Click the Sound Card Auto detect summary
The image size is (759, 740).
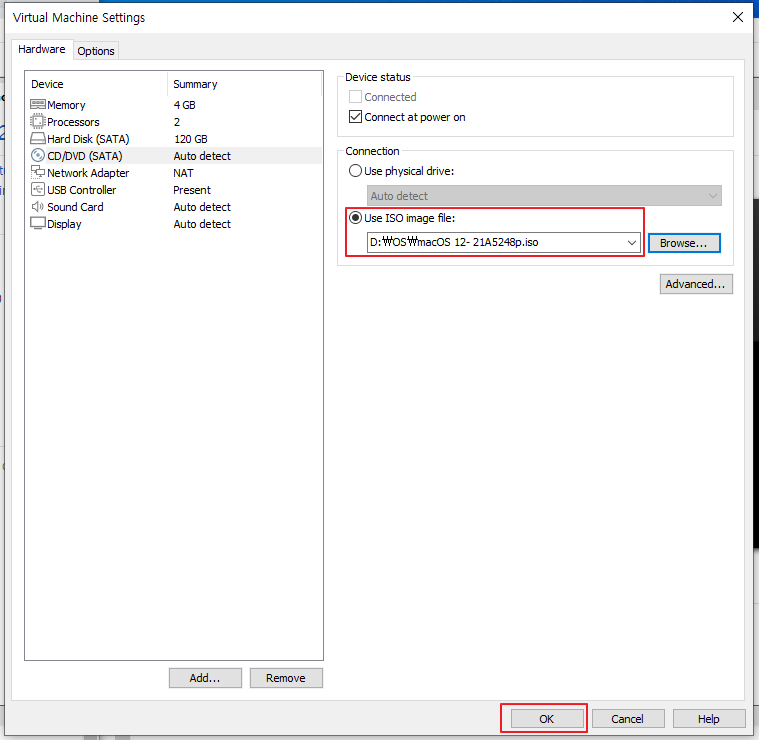(x=202, y=207)
